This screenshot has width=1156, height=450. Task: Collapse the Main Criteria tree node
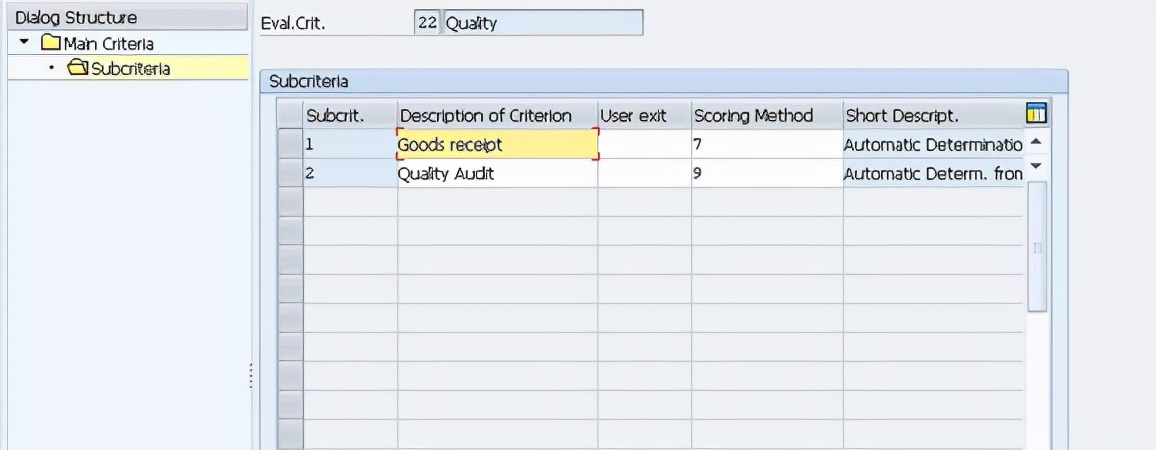pyautogui.click(x=24, y=43)
